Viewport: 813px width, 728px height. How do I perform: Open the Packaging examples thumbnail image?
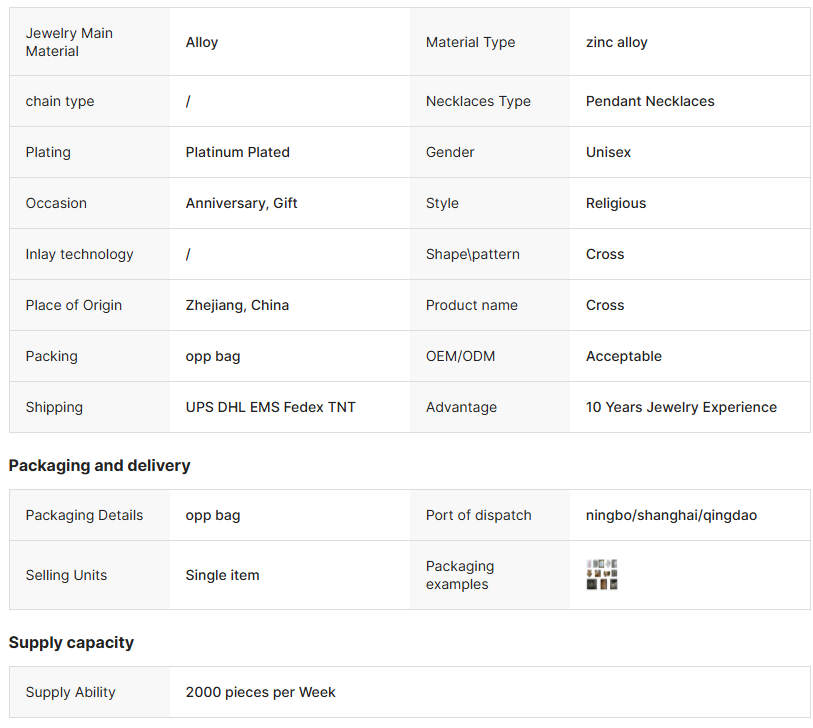(x=601, y=574)
